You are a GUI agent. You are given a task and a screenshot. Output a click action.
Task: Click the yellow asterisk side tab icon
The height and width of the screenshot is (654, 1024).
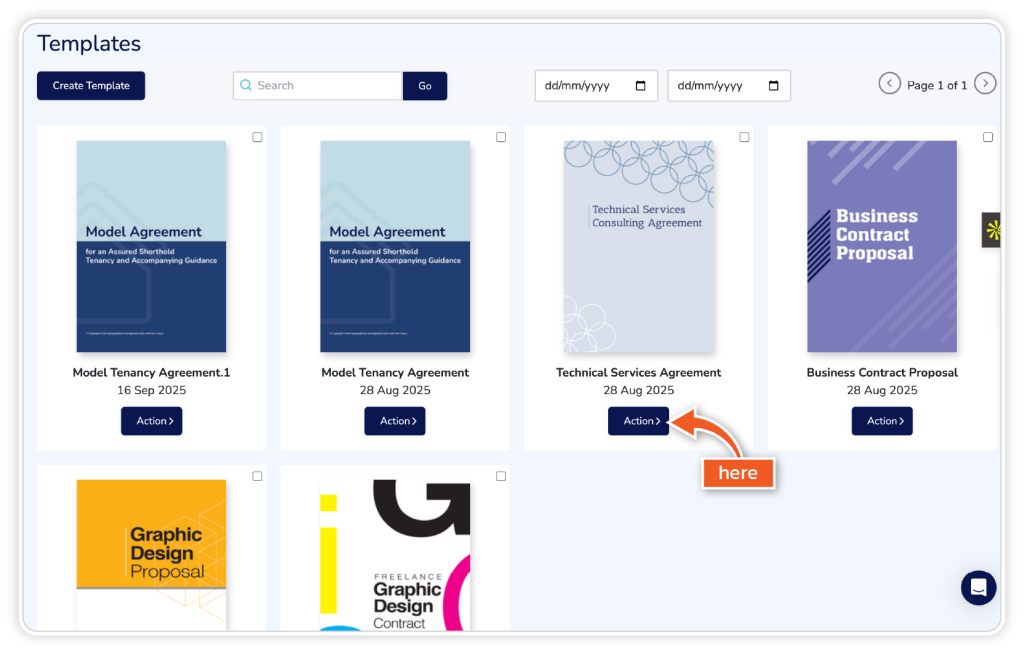tap(992, 231)
